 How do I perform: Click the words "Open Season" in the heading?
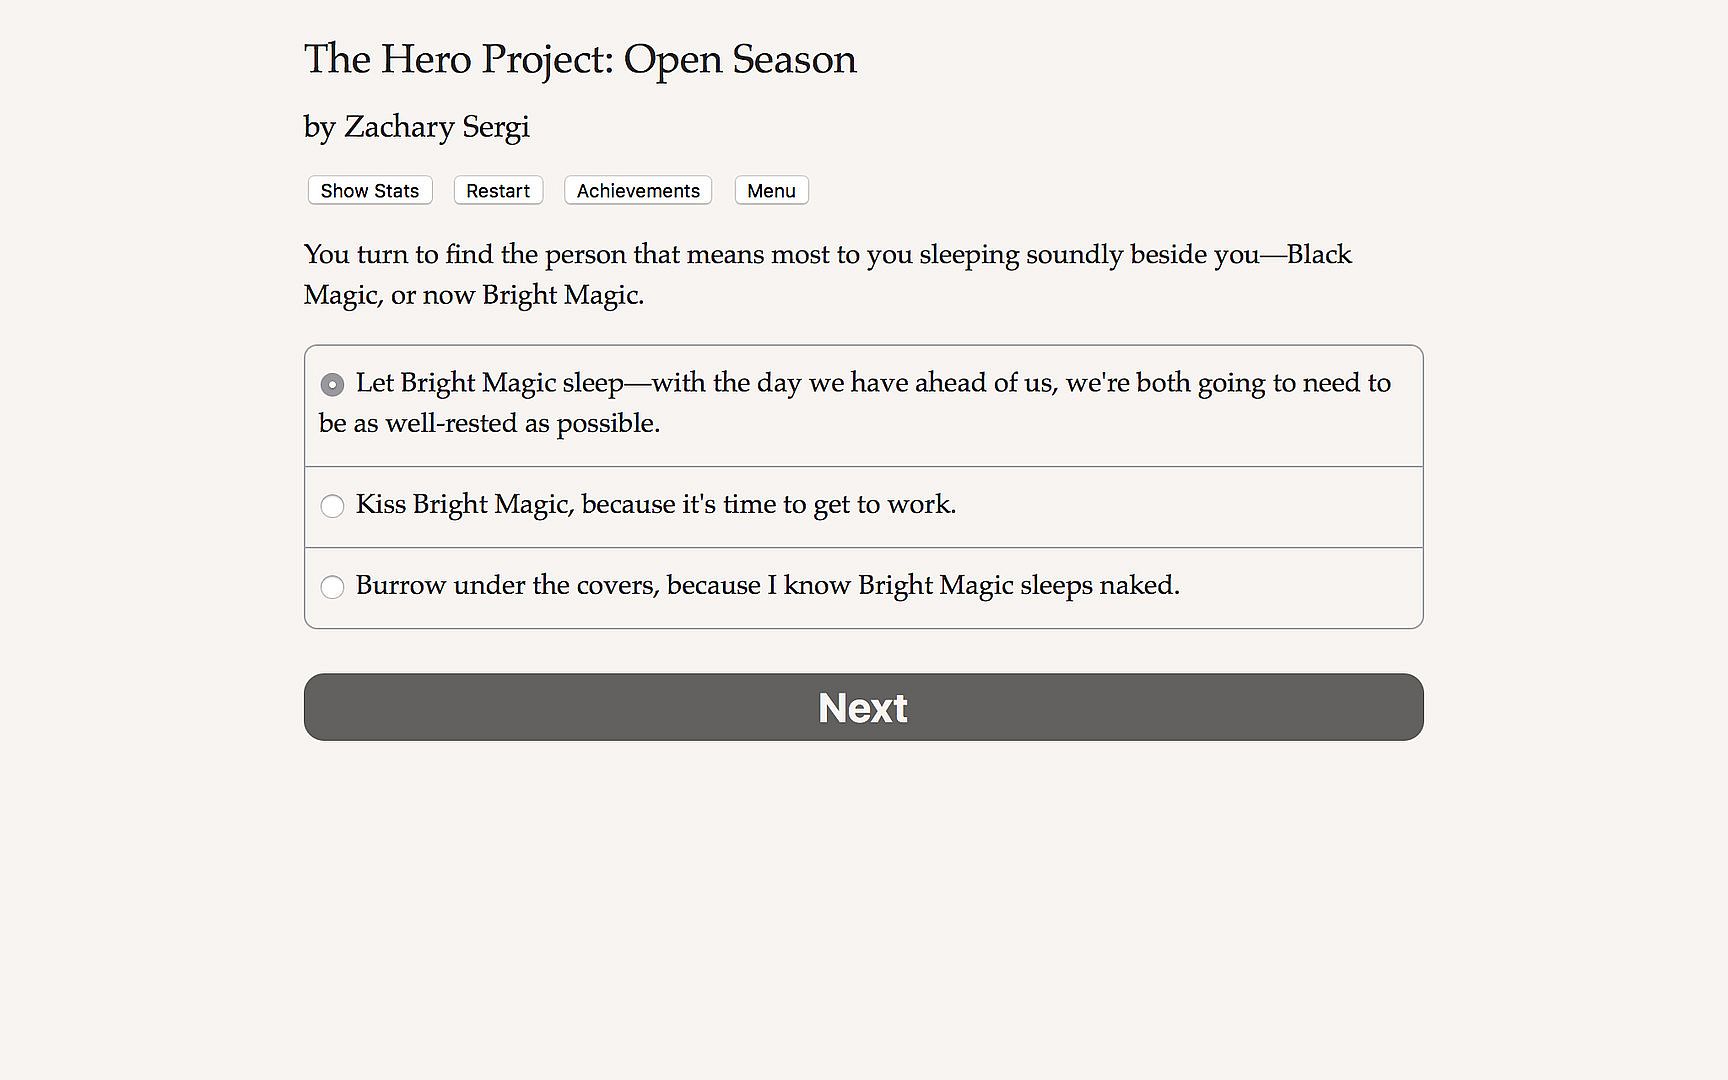click(740, 59)
